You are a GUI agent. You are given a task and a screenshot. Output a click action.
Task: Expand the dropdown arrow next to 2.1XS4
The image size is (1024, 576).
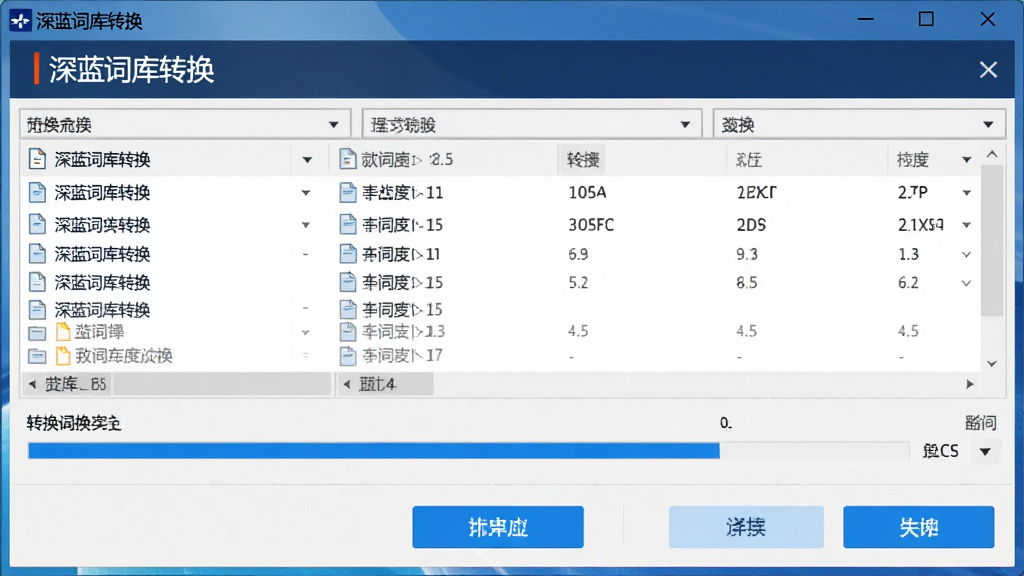(967, 225)
